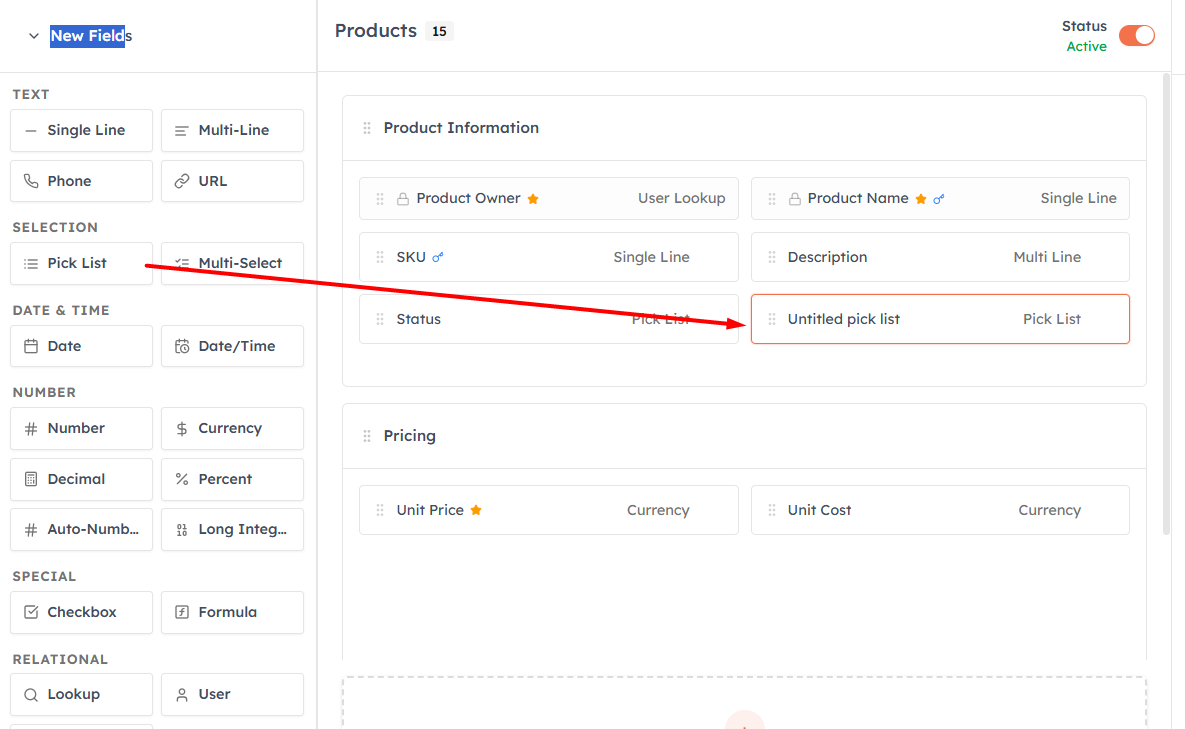
Task: Click the Lookup field magnifier icon
Action: (31, 694)
